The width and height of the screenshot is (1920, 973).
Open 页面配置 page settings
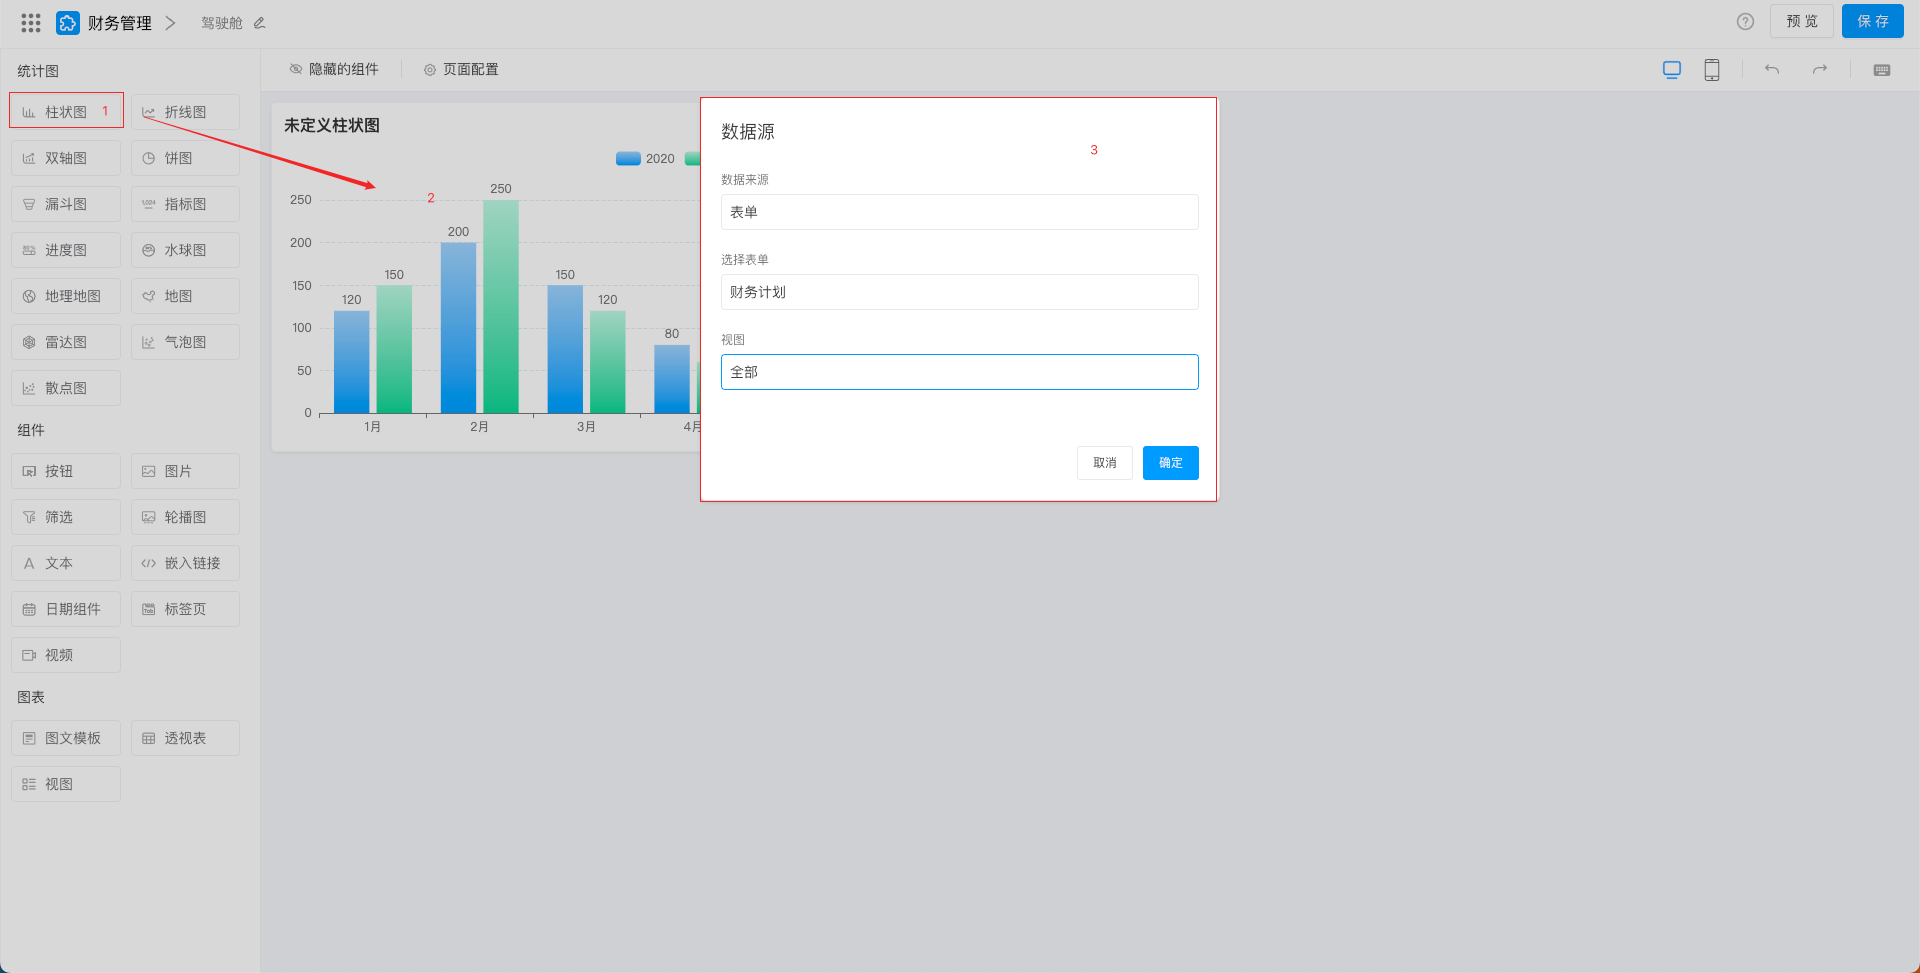(x=461, y=70)
